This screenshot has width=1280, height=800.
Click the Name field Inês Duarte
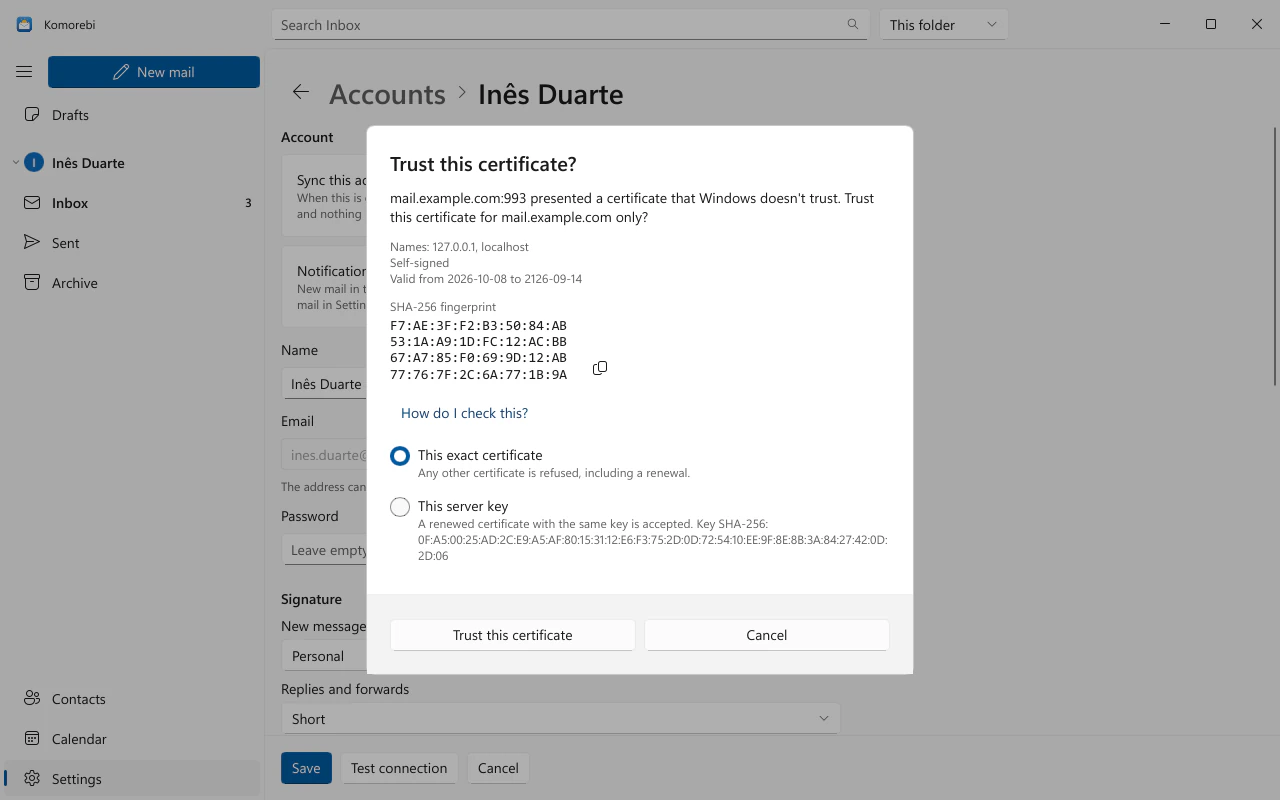pos(324,384)
